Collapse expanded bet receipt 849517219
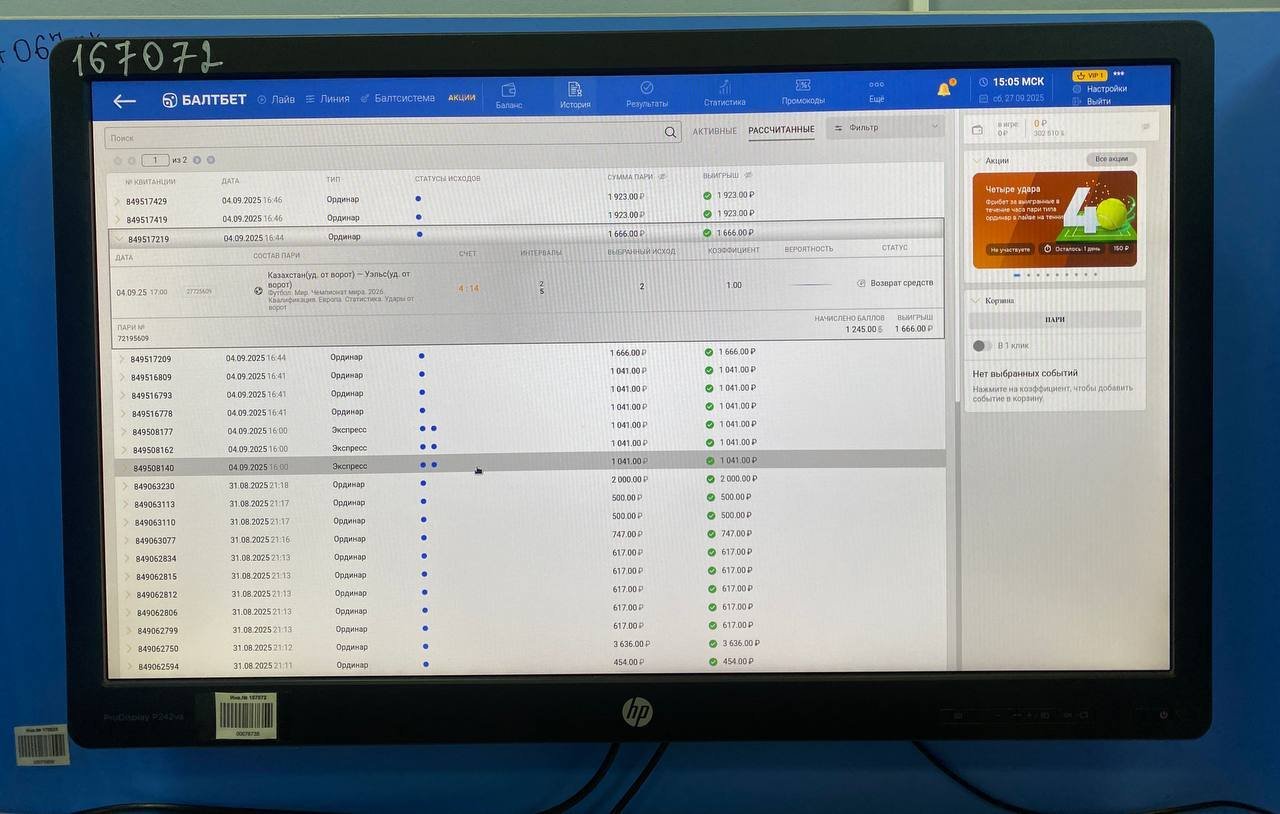 tap(119, 239)
